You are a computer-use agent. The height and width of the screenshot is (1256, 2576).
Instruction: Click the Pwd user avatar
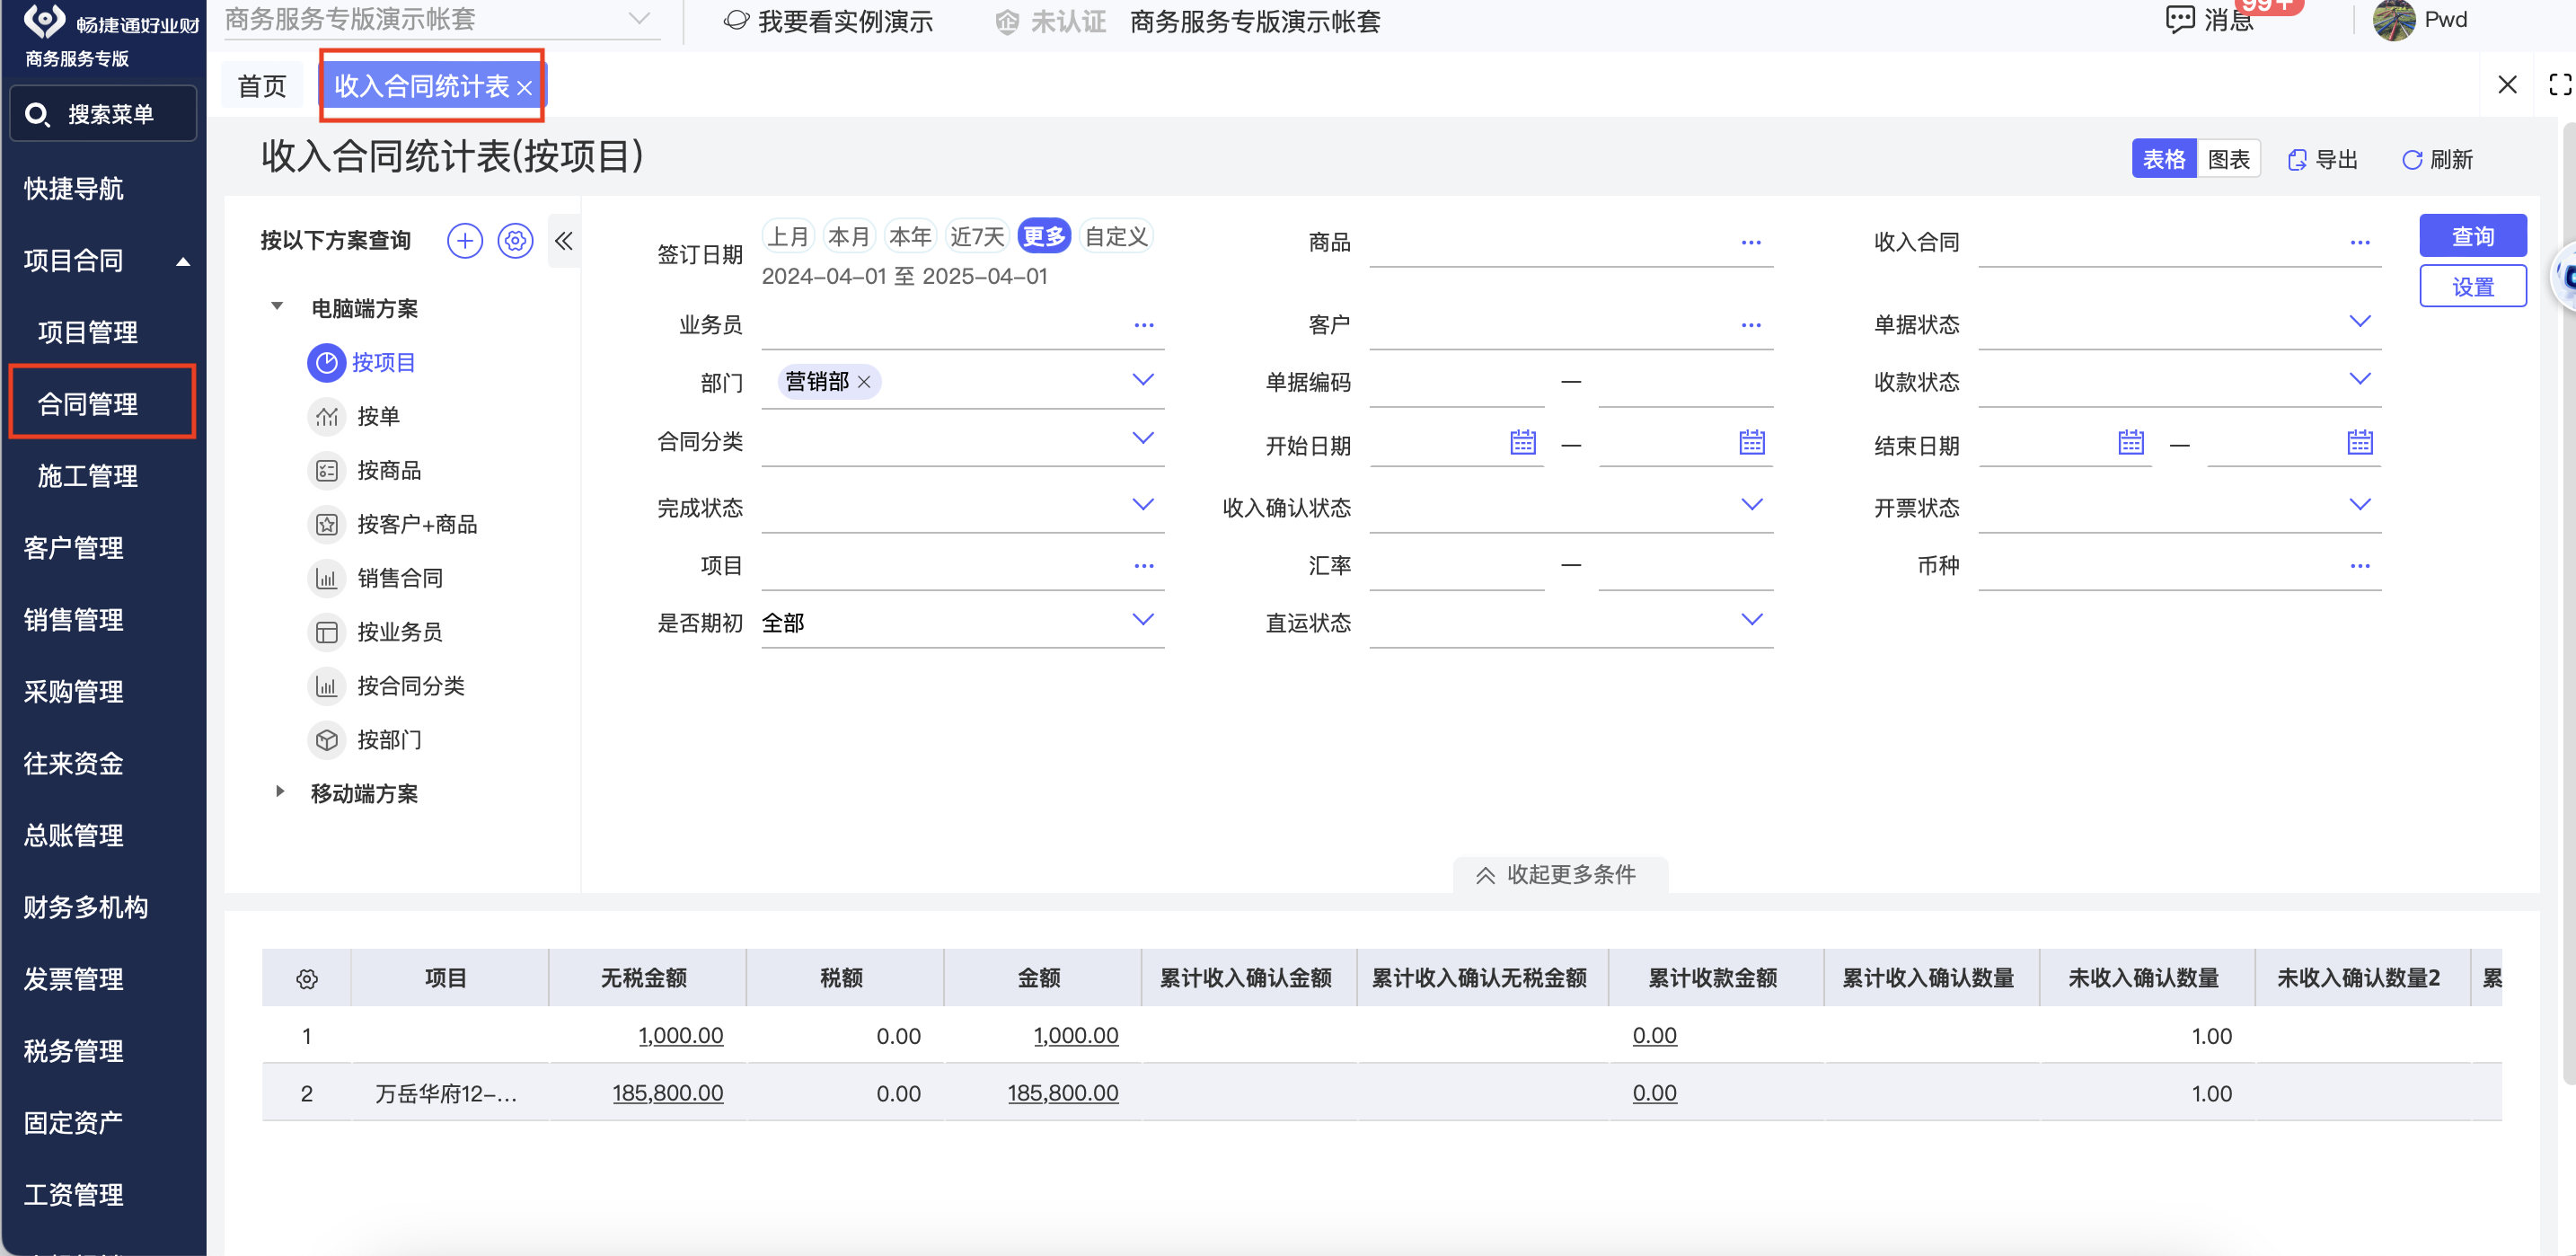[x=2393, y=20]
